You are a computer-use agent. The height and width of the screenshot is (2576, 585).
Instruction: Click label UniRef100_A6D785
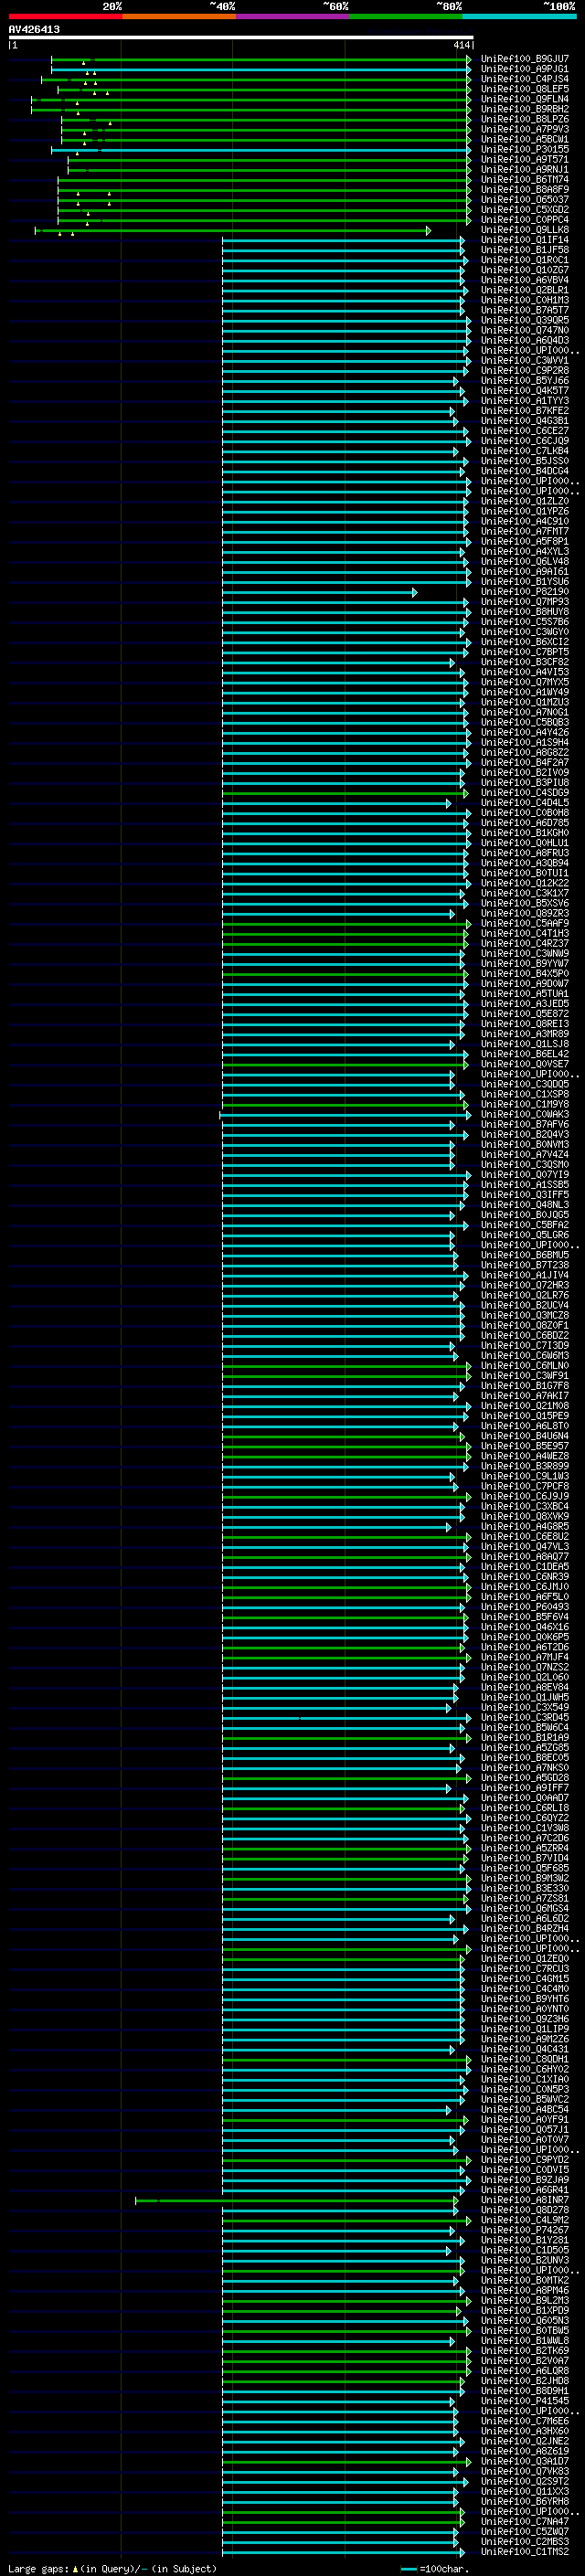(x=525, y=823)
